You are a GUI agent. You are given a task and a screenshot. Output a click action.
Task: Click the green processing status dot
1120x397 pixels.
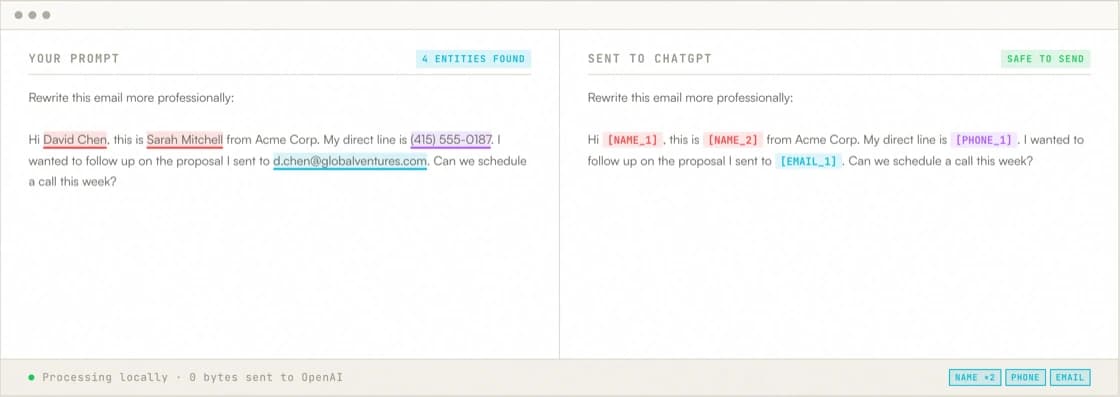coord(31,377)
